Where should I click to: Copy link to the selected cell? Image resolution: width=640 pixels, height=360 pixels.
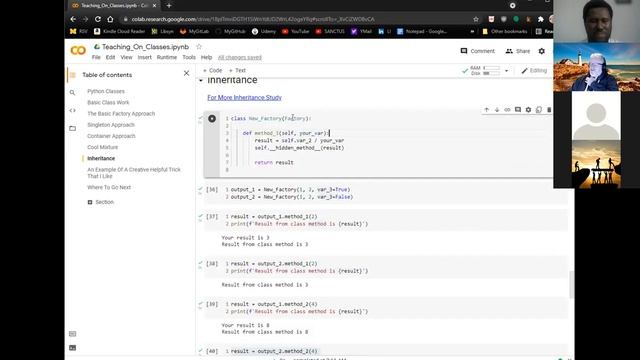[x=507, y=110]
